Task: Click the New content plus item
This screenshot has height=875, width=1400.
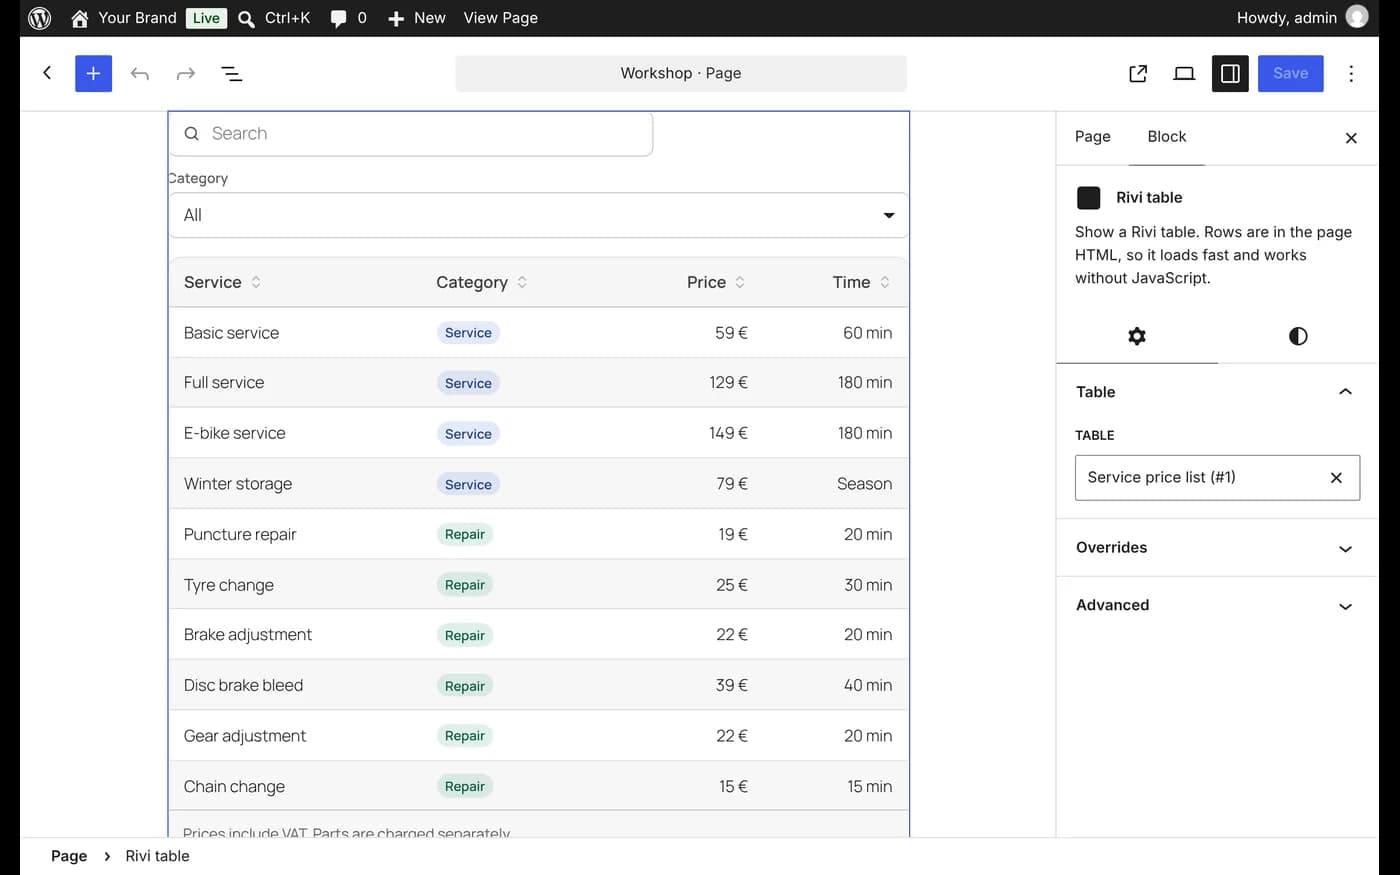Action: [416, 18]
